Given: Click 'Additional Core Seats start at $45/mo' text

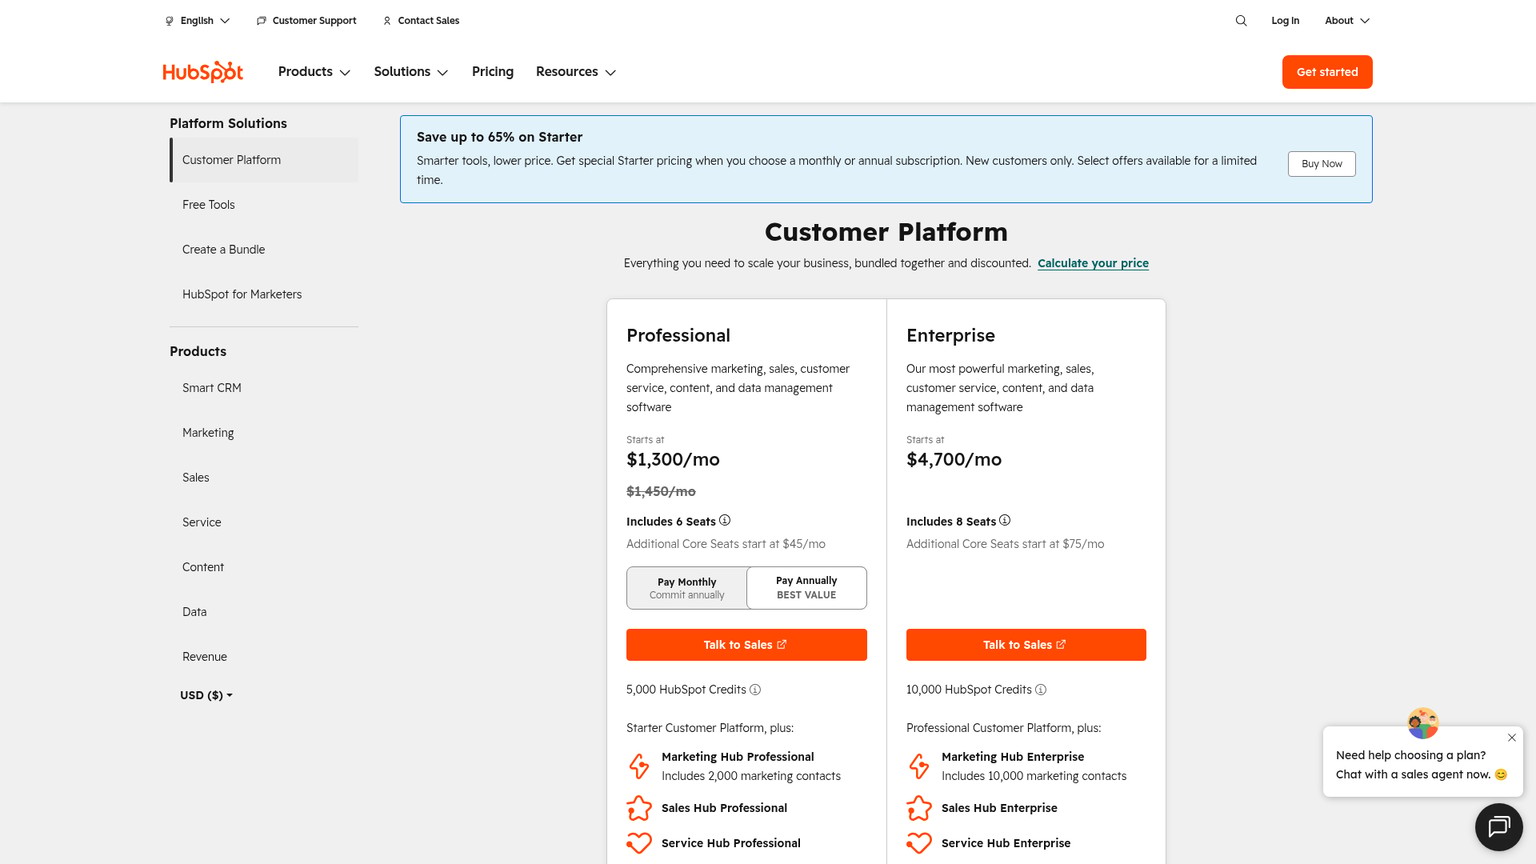Looking at the screenshot, I should 726,544.
